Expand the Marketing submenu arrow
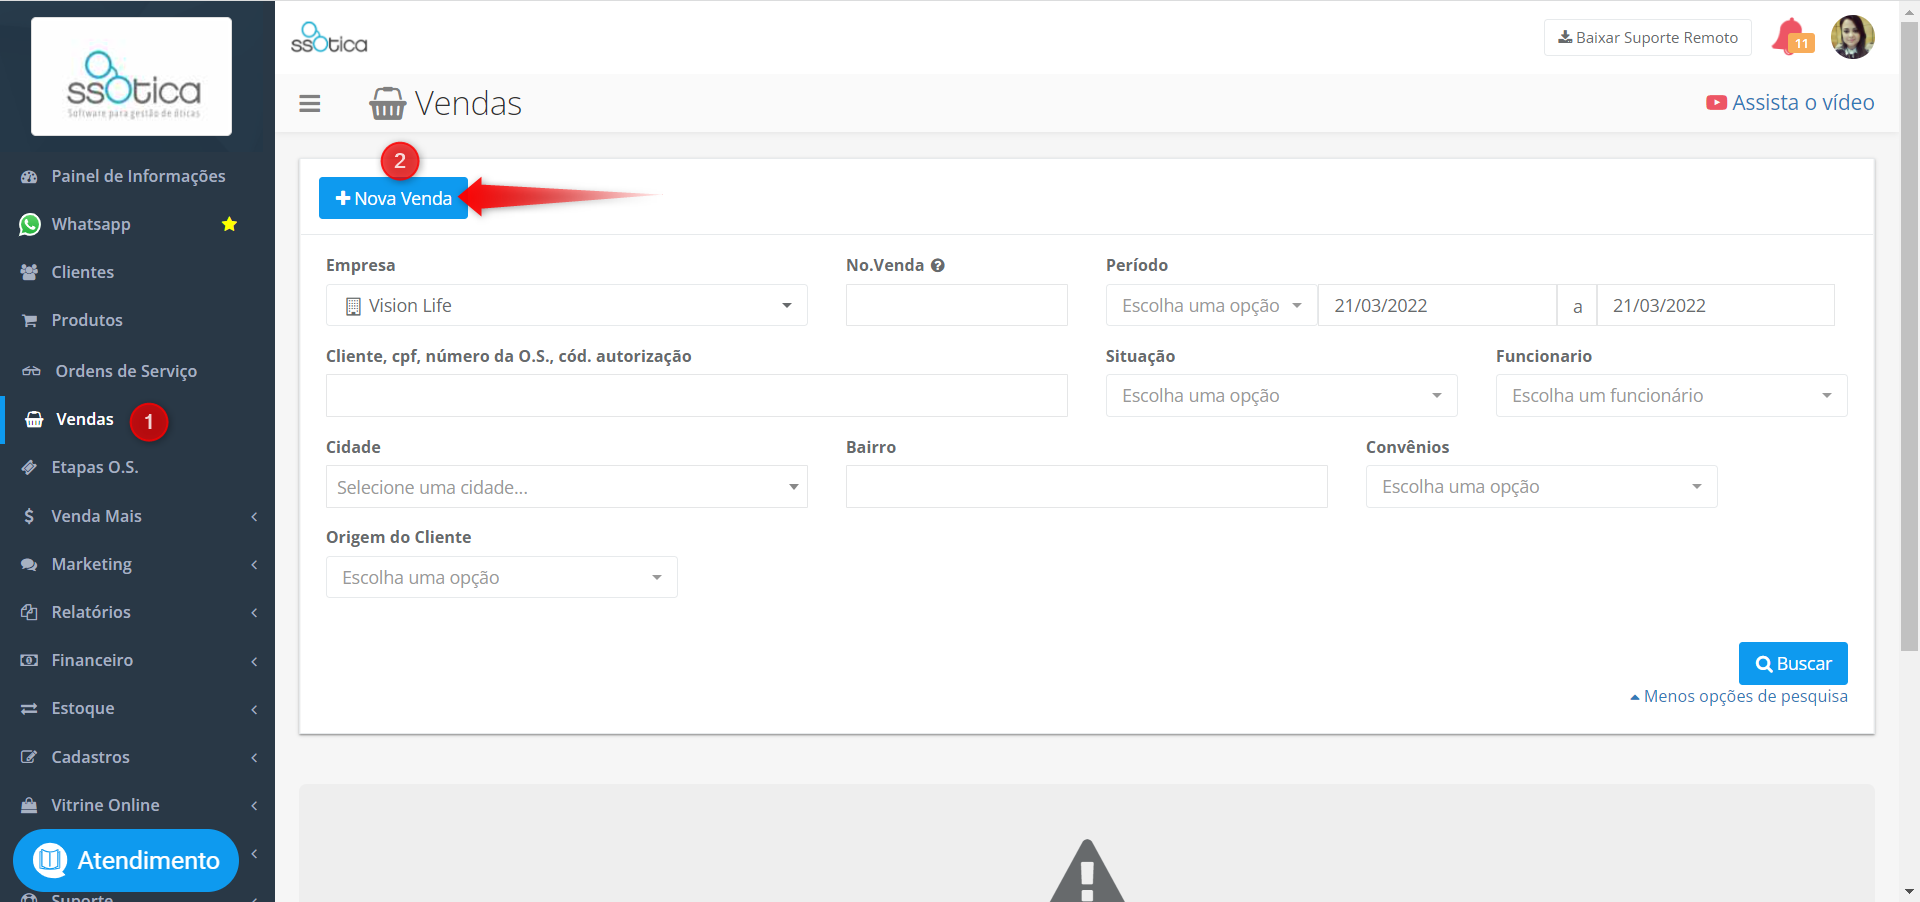 255,564
